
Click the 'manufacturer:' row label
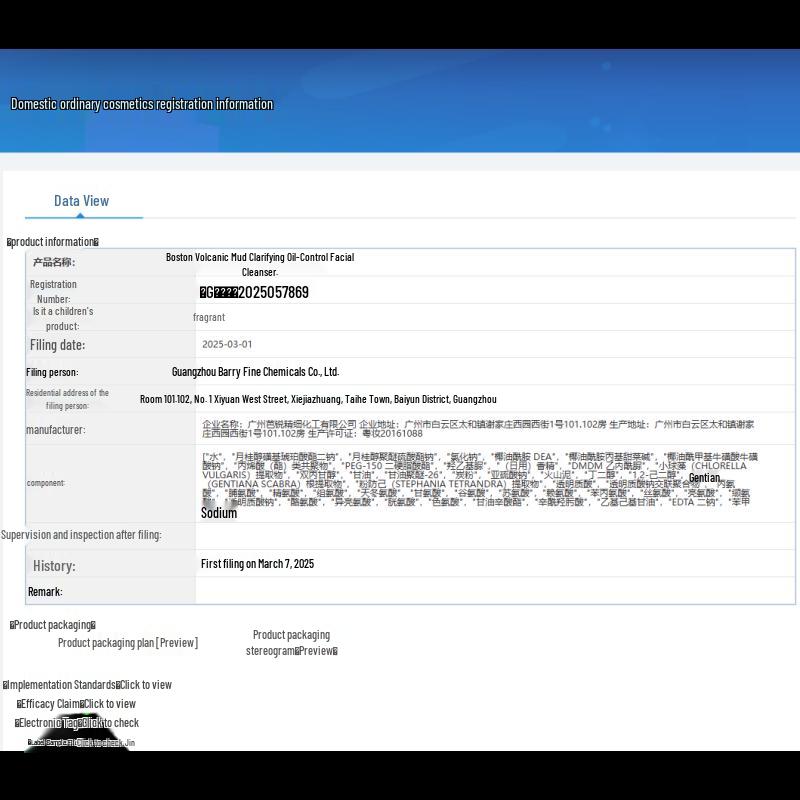[x=56, y=430]
